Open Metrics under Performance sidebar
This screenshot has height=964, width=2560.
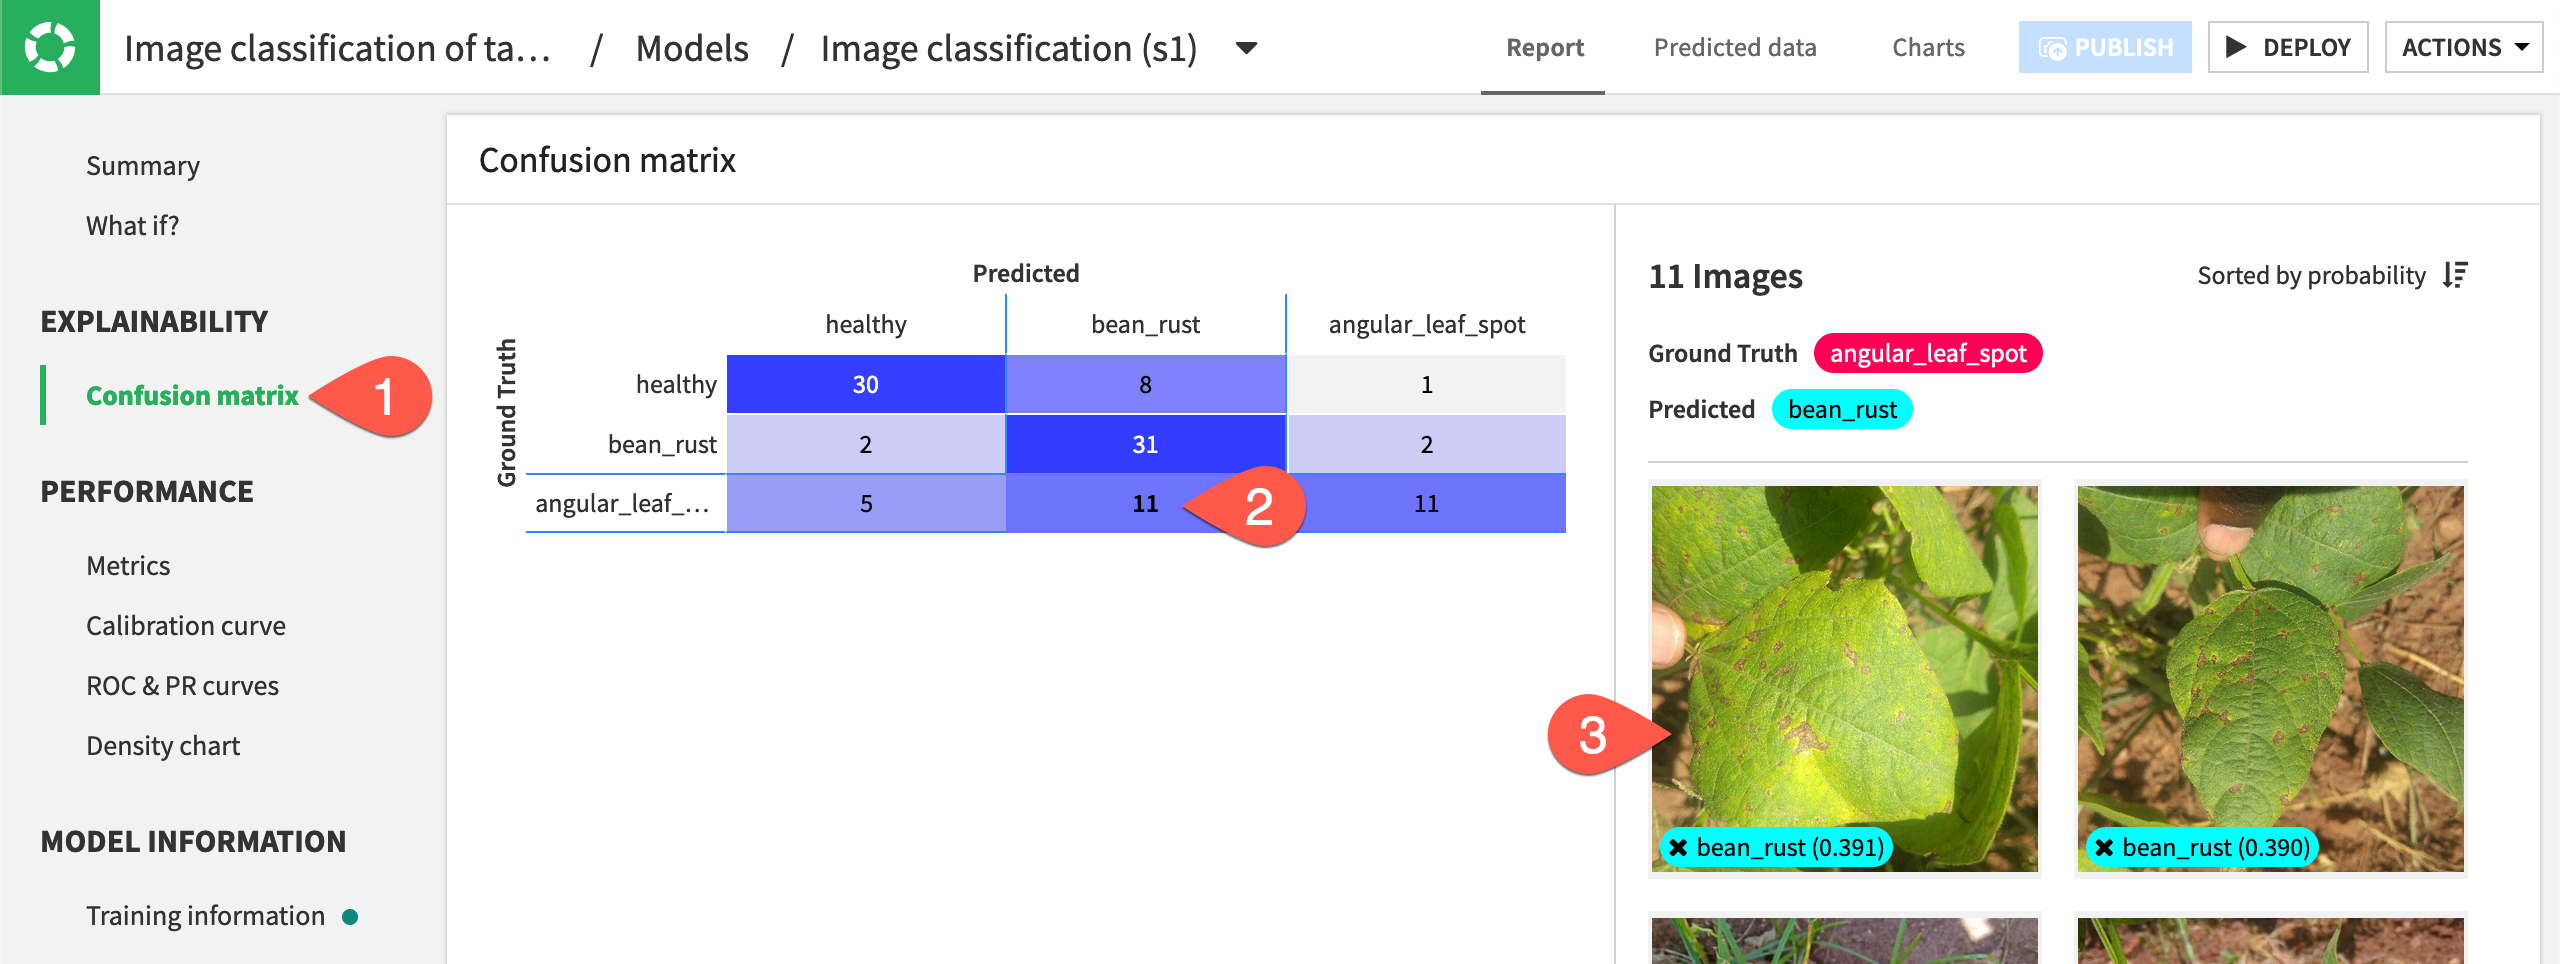128,565
